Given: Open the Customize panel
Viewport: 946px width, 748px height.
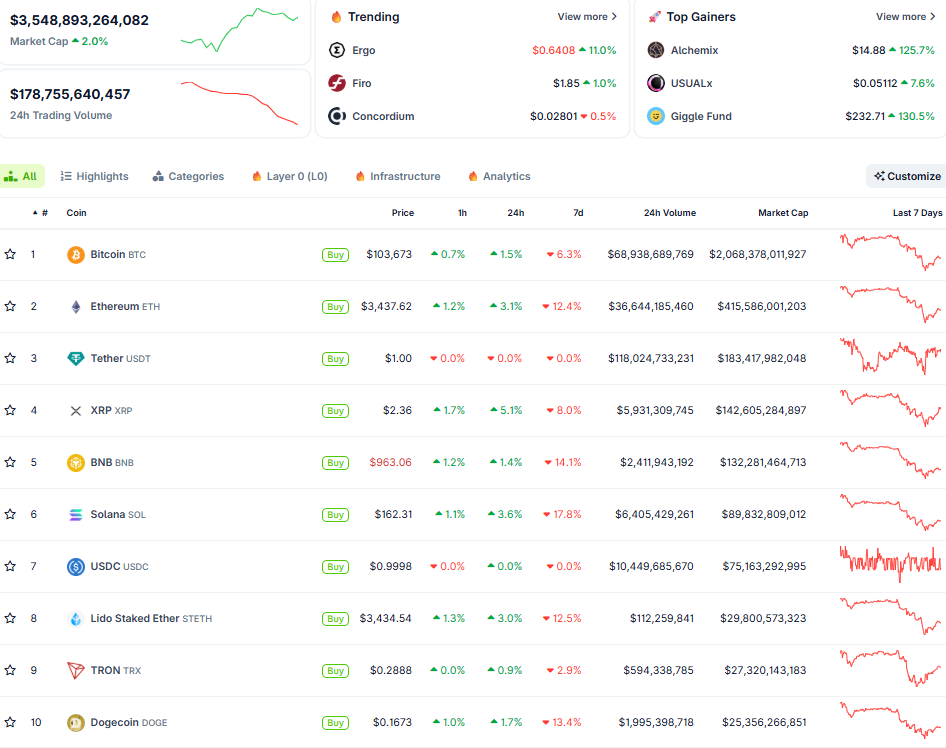Looking at the screenshot, I should (905, 176).
